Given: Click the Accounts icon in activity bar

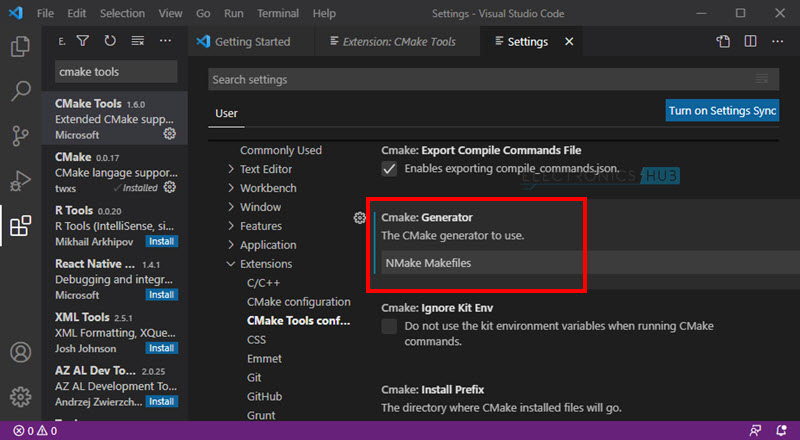Looking at the screenshot, I should (20, 353).
